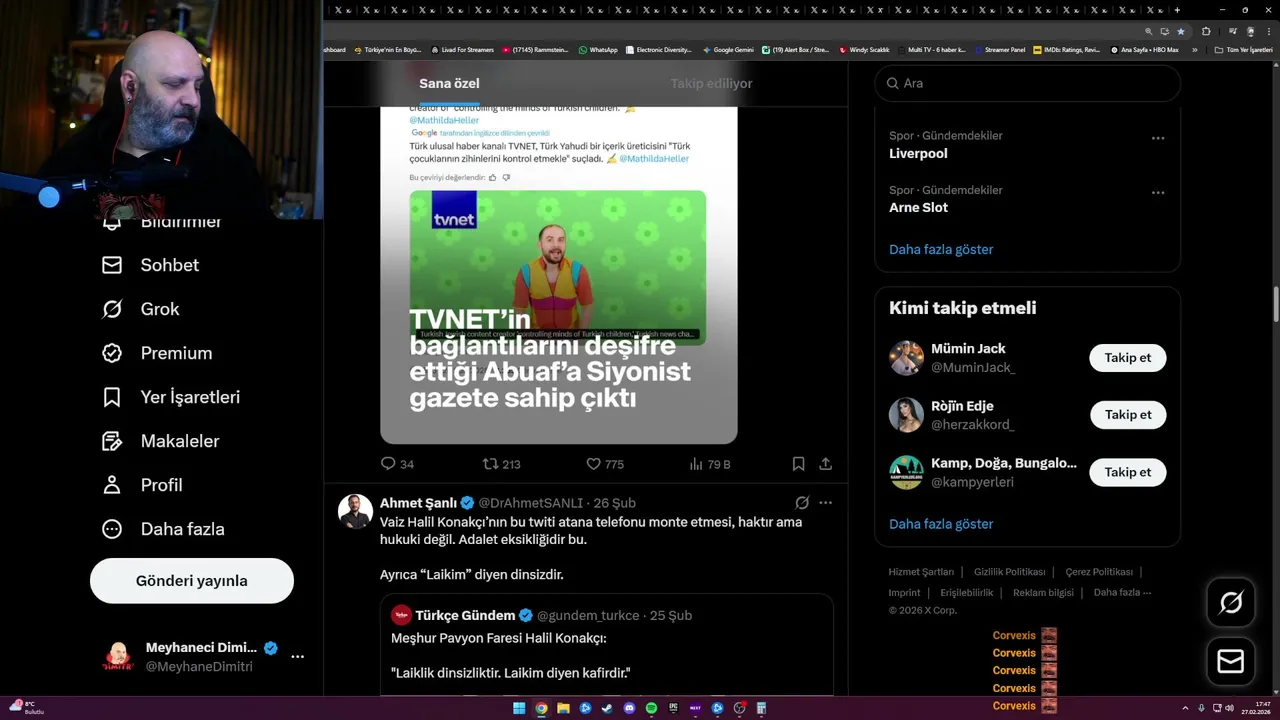Repost the post with 213 reposts

point(502,464)
